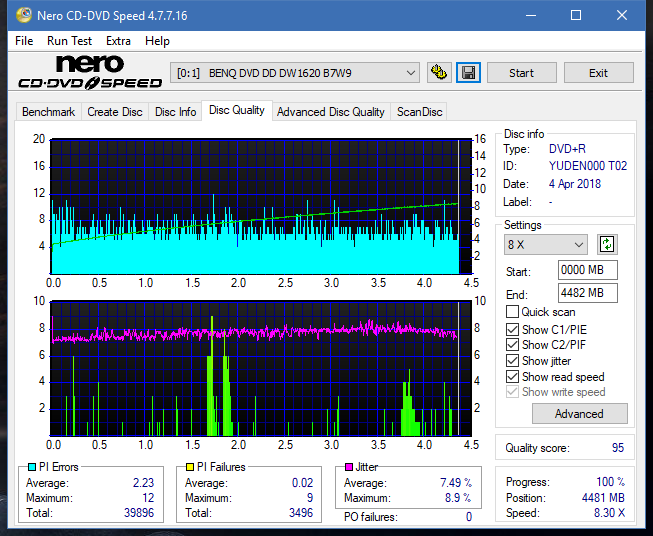Open the Extra menu
Viewport: 653px width, 536px height.
[x=118, y=41]
